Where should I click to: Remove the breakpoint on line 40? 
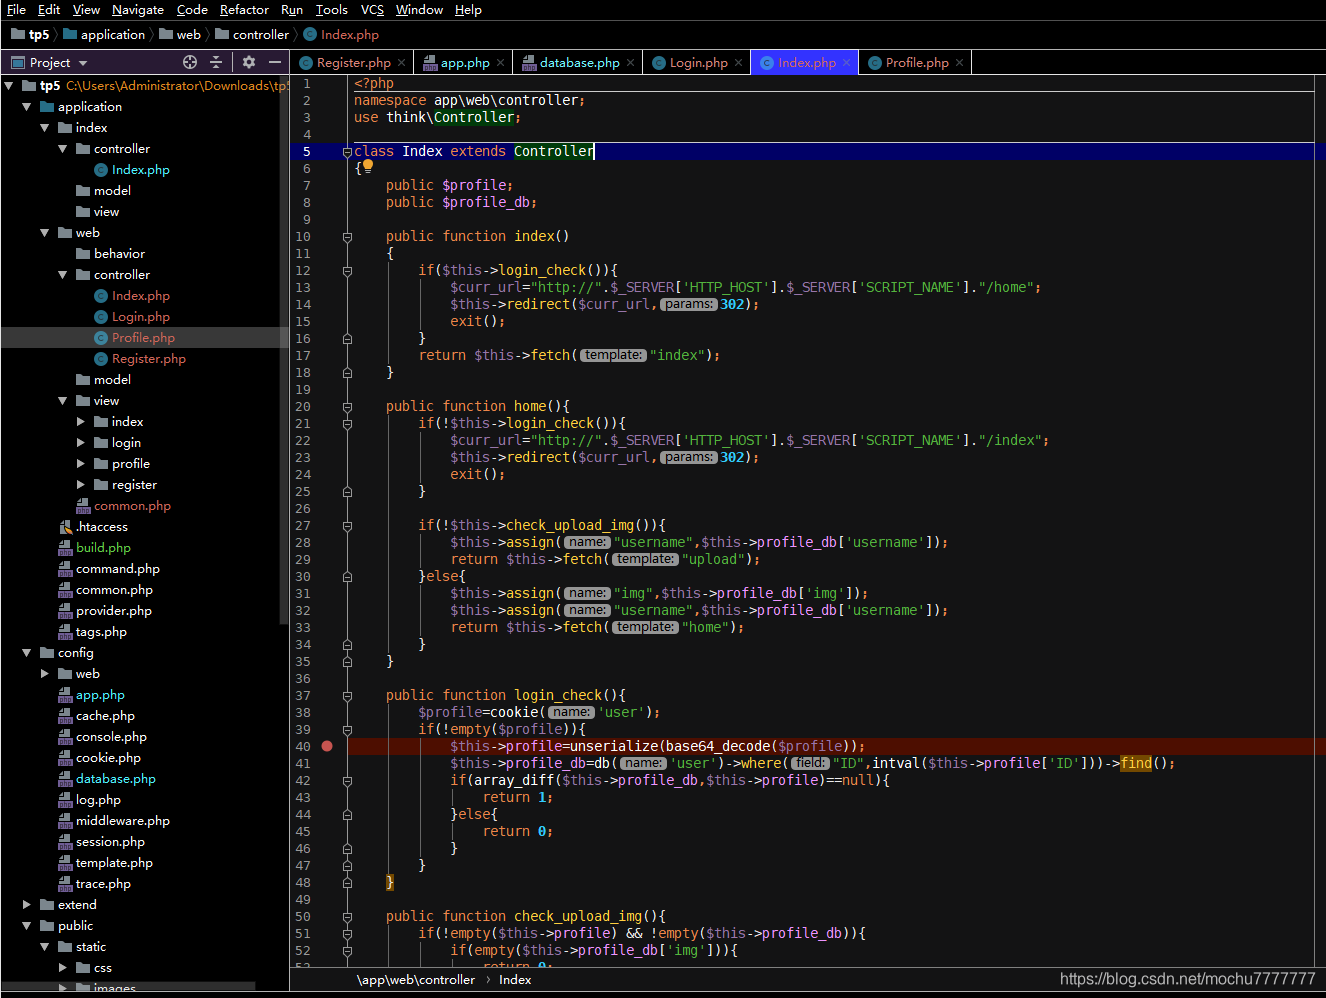(327, 746)
